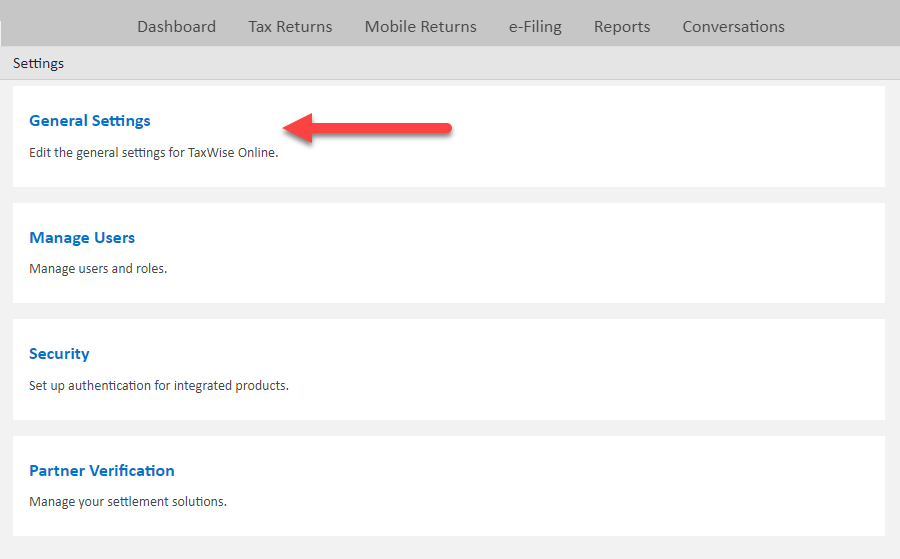Switch to the Tax Returns tab
900x559 pixels.
pyautogui.click(x=290, y=27)
